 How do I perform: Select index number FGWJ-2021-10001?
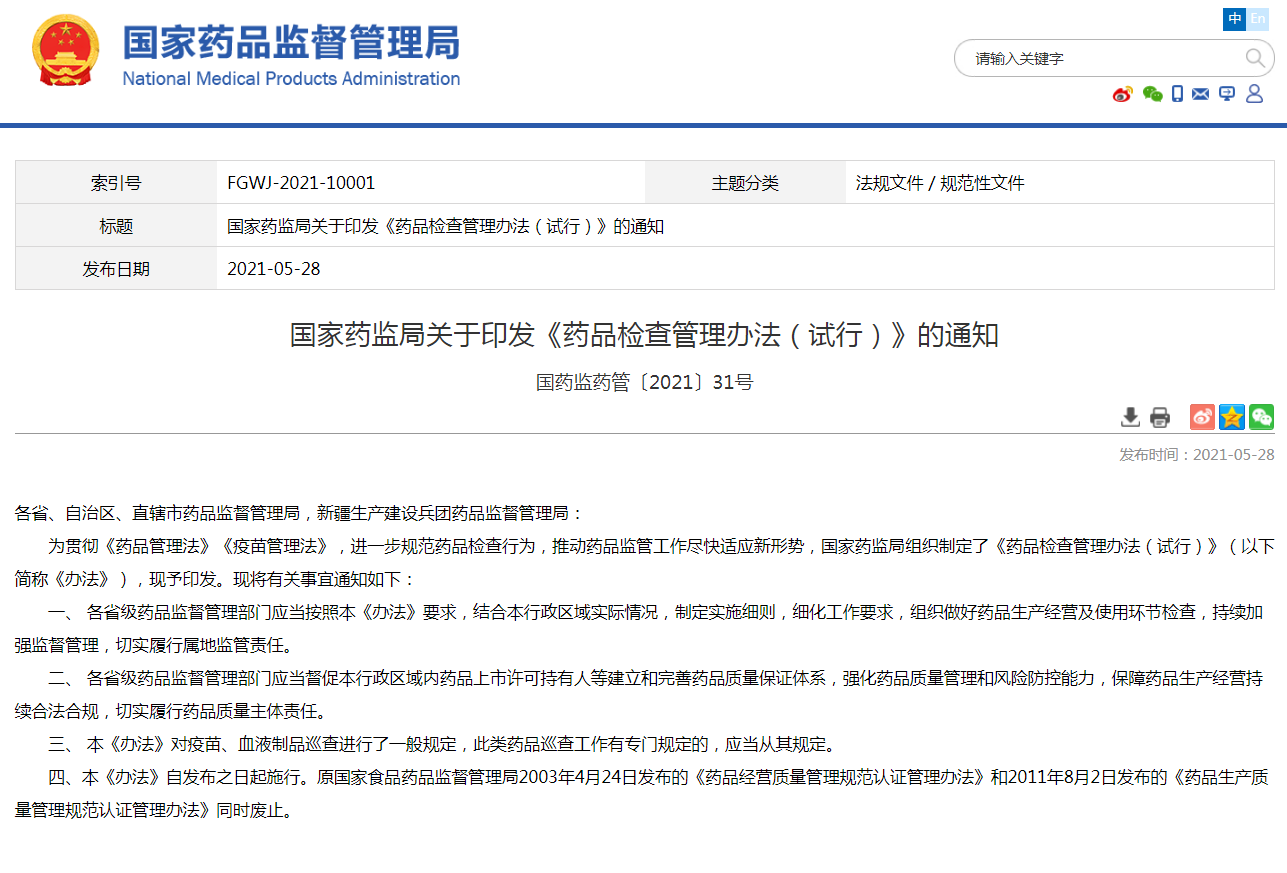[x=301, y=183]
